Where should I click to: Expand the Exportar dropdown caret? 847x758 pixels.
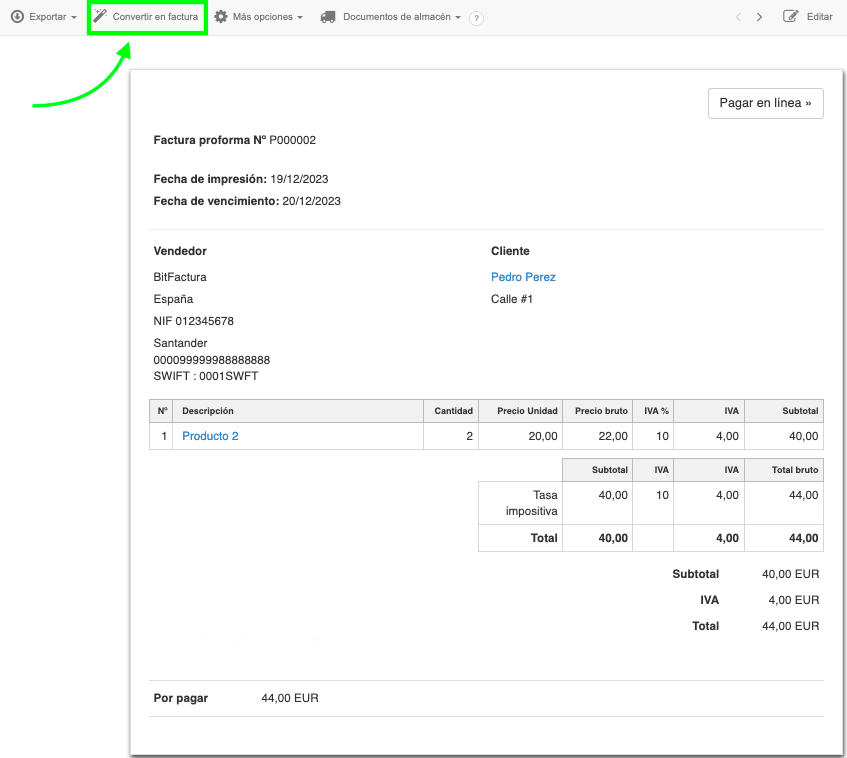coord(73,18)
